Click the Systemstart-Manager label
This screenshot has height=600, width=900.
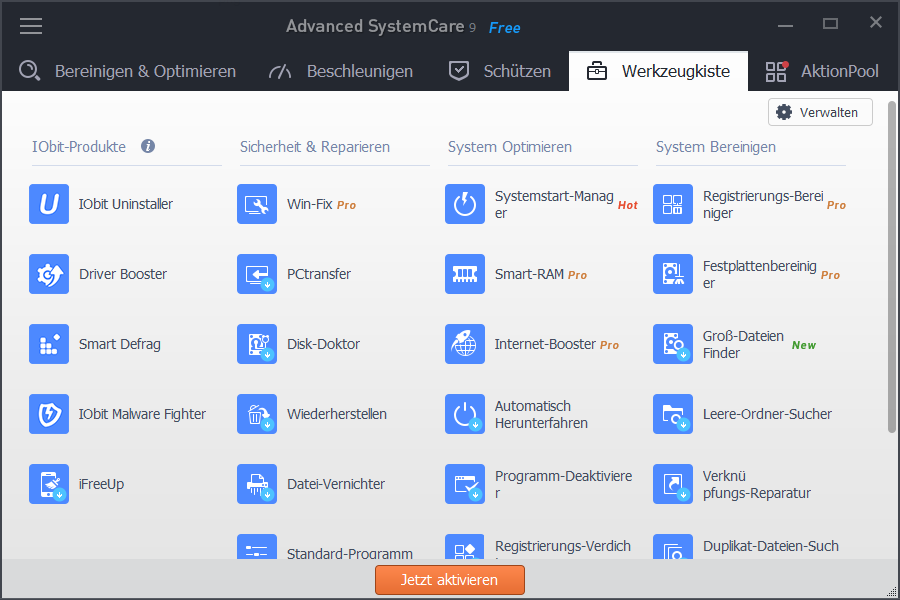554,204
